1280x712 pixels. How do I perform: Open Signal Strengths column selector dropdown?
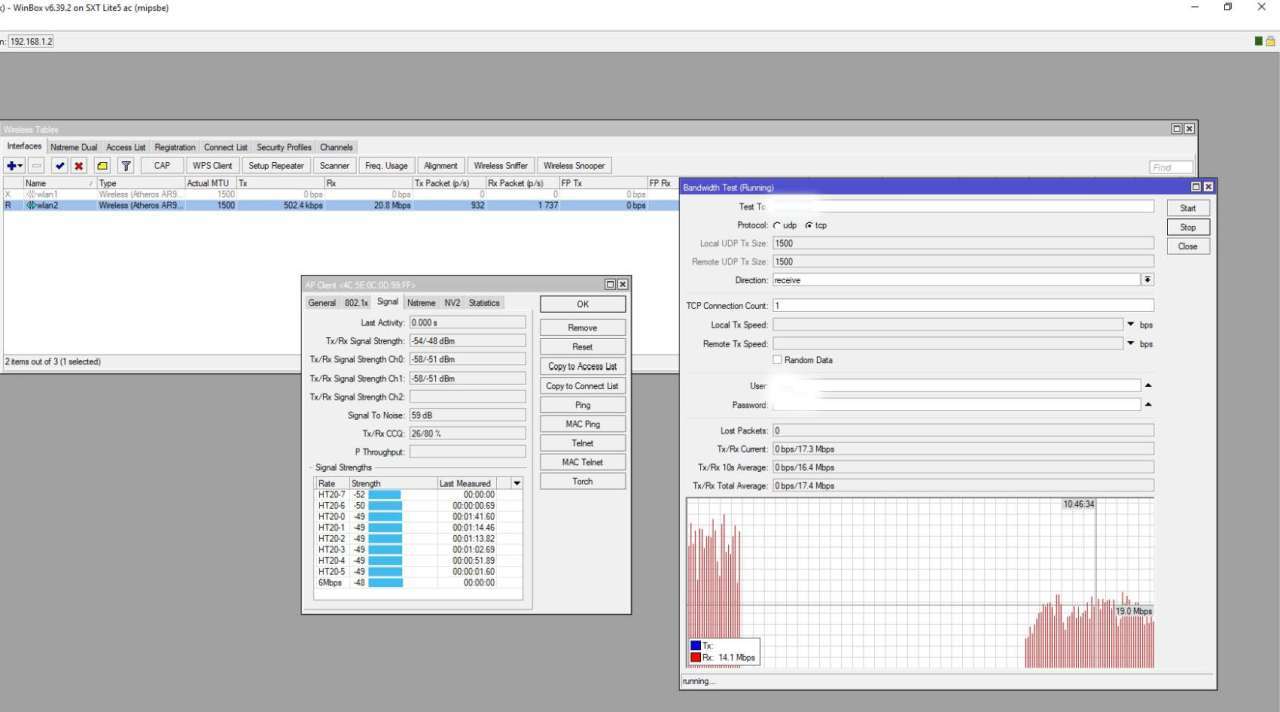516,483
